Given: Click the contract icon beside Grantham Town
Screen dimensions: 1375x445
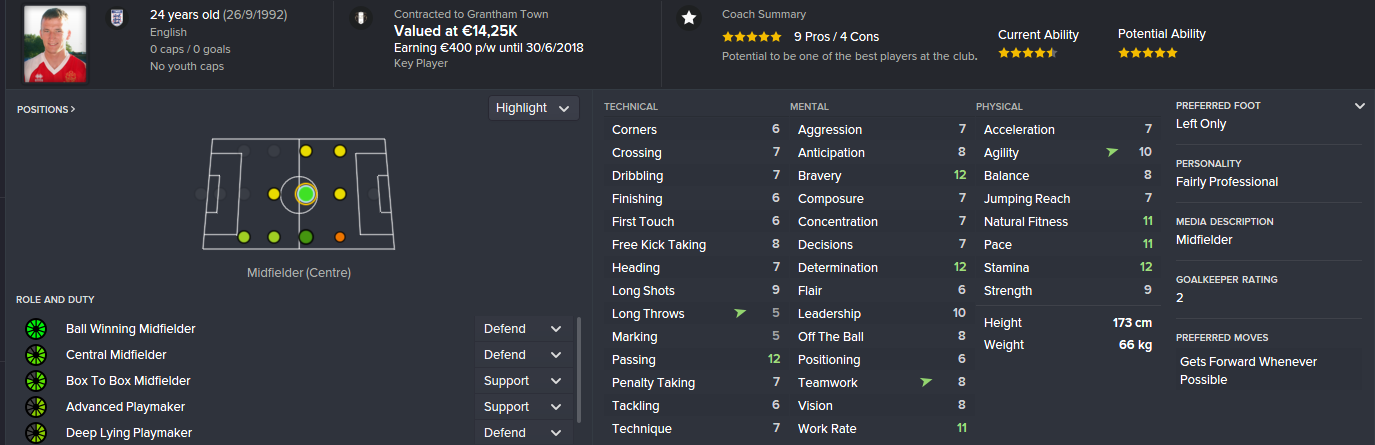Looking at the screenshot, I should pyautogui.click(x=360, y=18).
